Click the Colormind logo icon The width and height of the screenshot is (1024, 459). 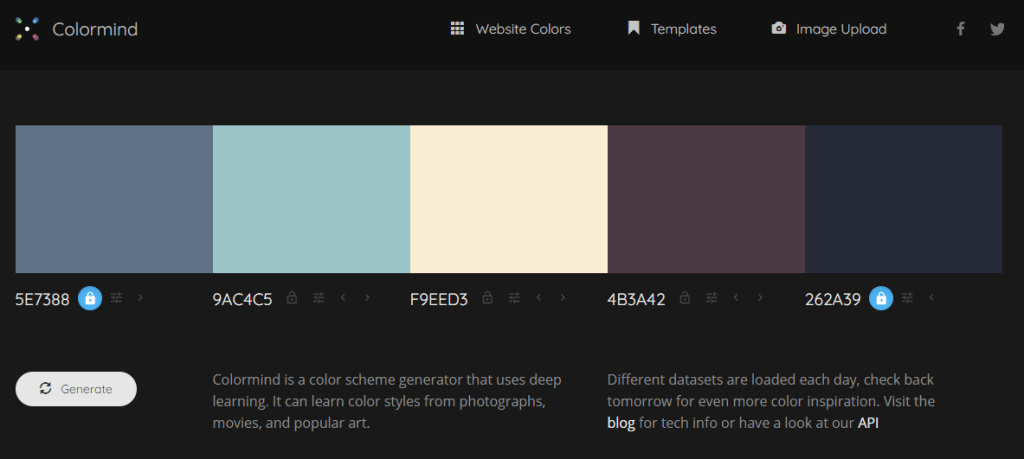[27, 29]
